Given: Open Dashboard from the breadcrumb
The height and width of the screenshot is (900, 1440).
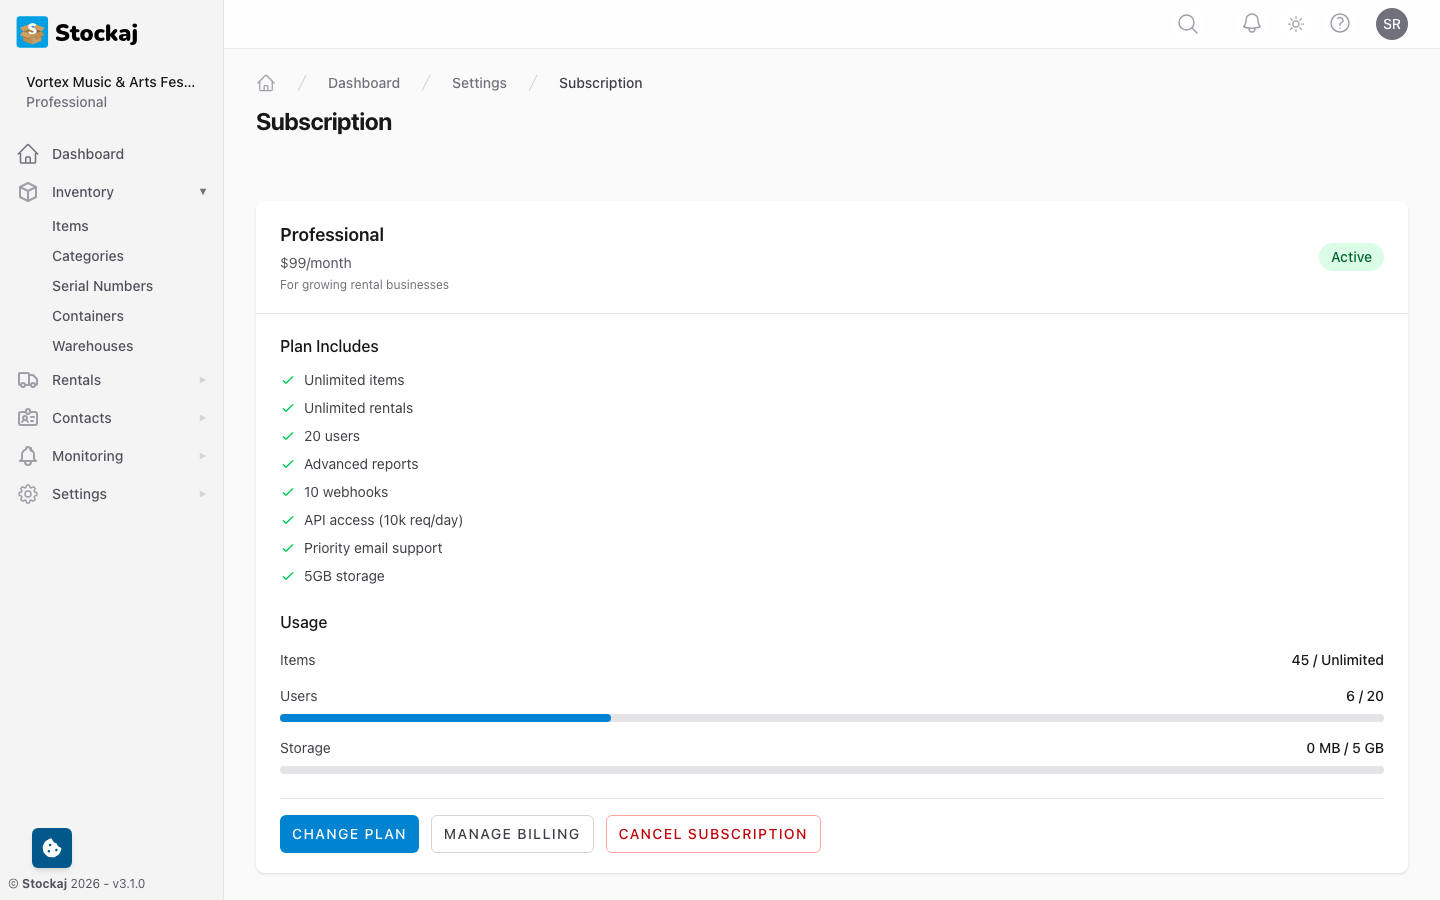Looking at the screenshot, I should pos(364,82).
